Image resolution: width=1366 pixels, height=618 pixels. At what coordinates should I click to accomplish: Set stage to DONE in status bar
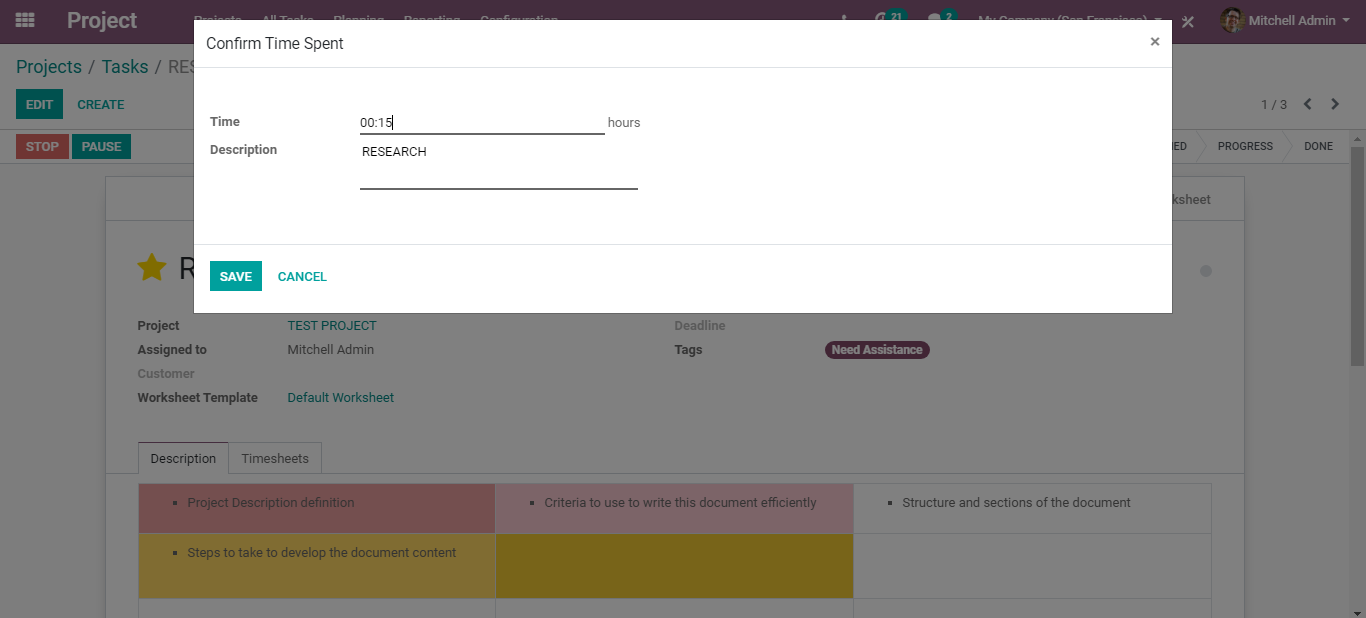point(1318,146)
